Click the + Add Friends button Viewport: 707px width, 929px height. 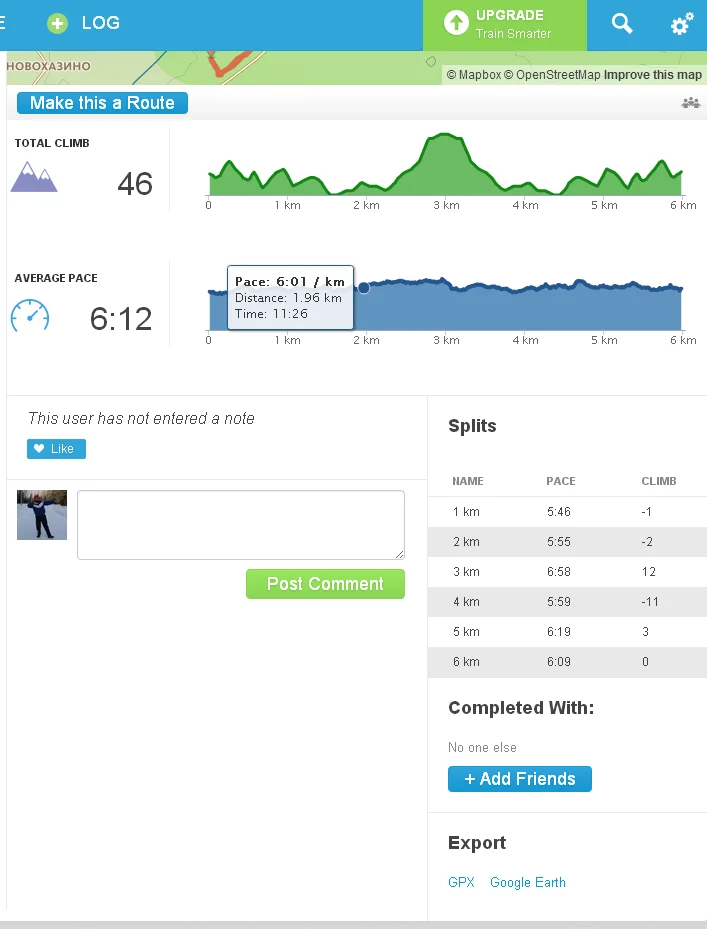[520, 779]
